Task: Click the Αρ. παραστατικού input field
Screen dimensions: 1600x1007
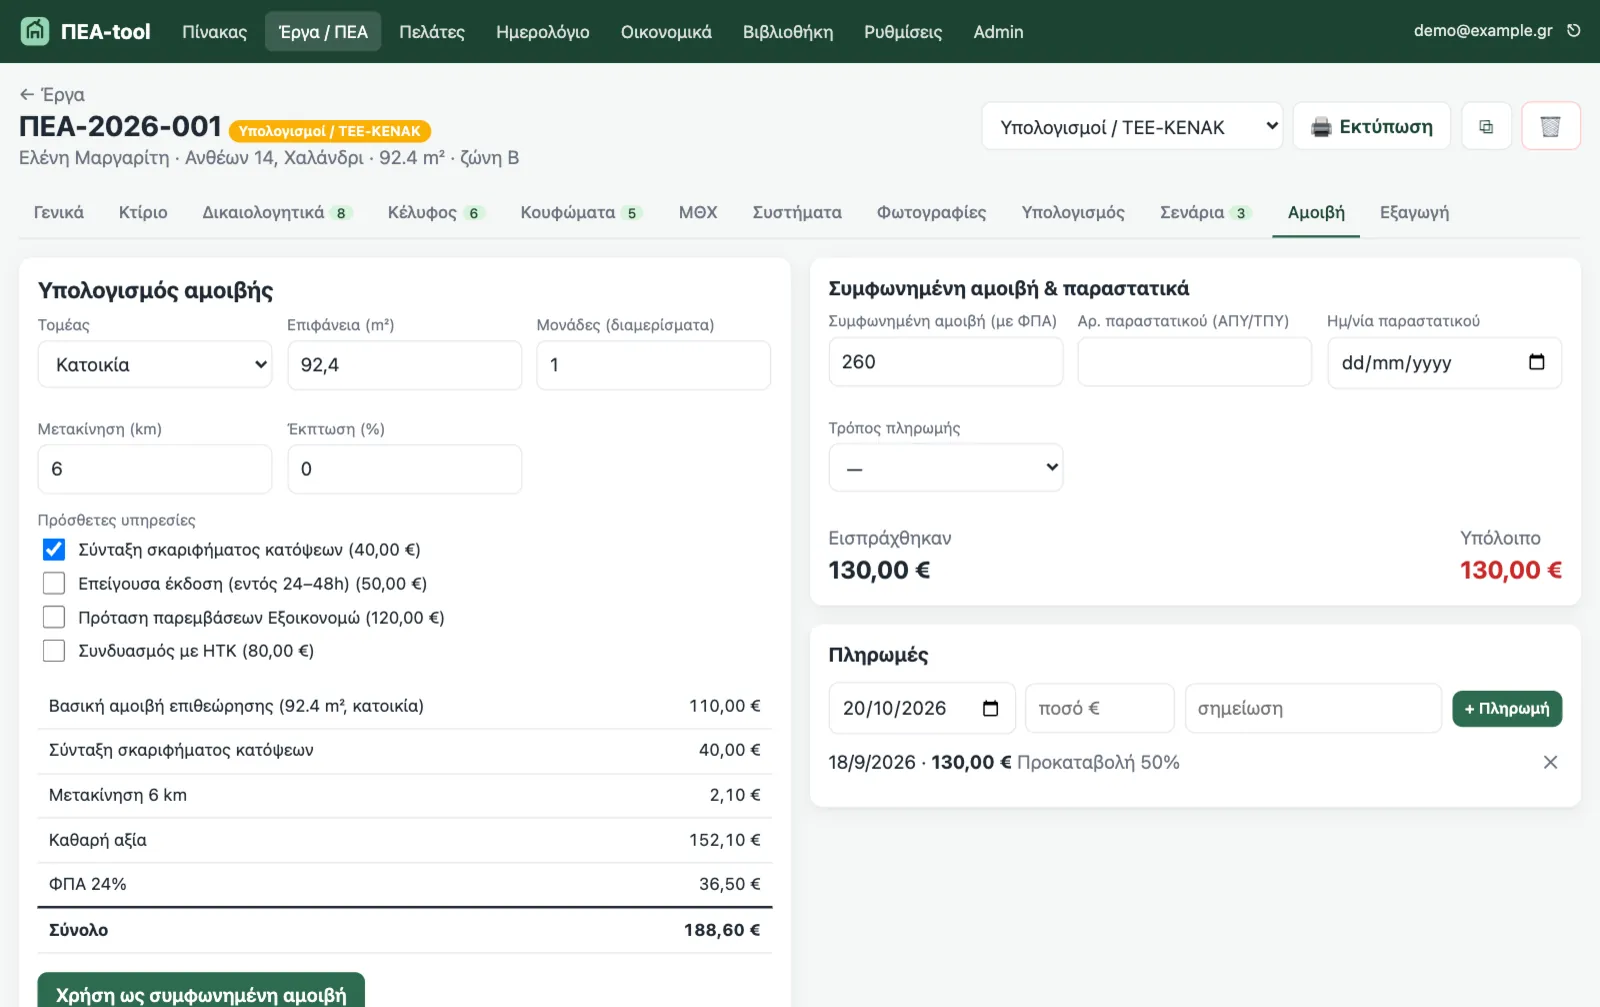Action: click(x=1195, y=362)
